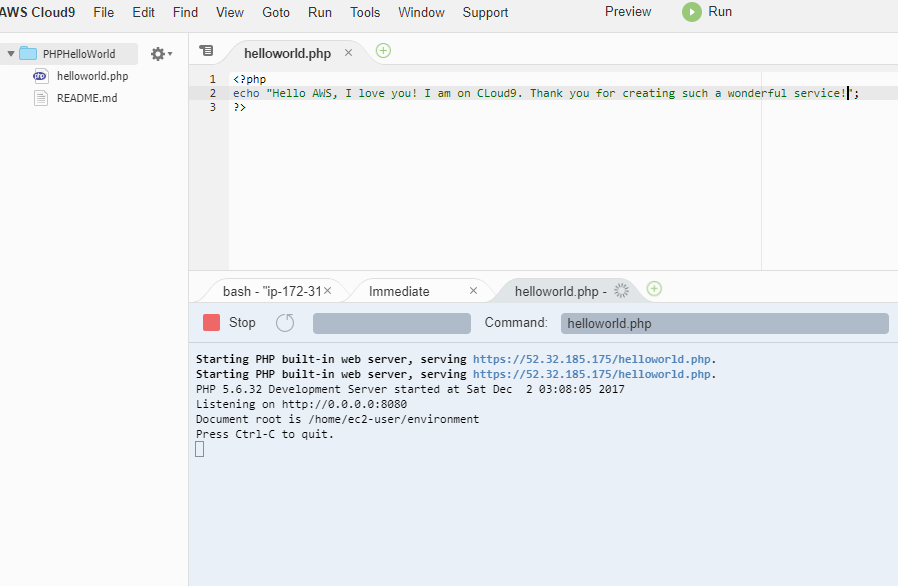898x586 pixels.
Task: Click the loading spinner on the runner tab
Action: (621, 290)
